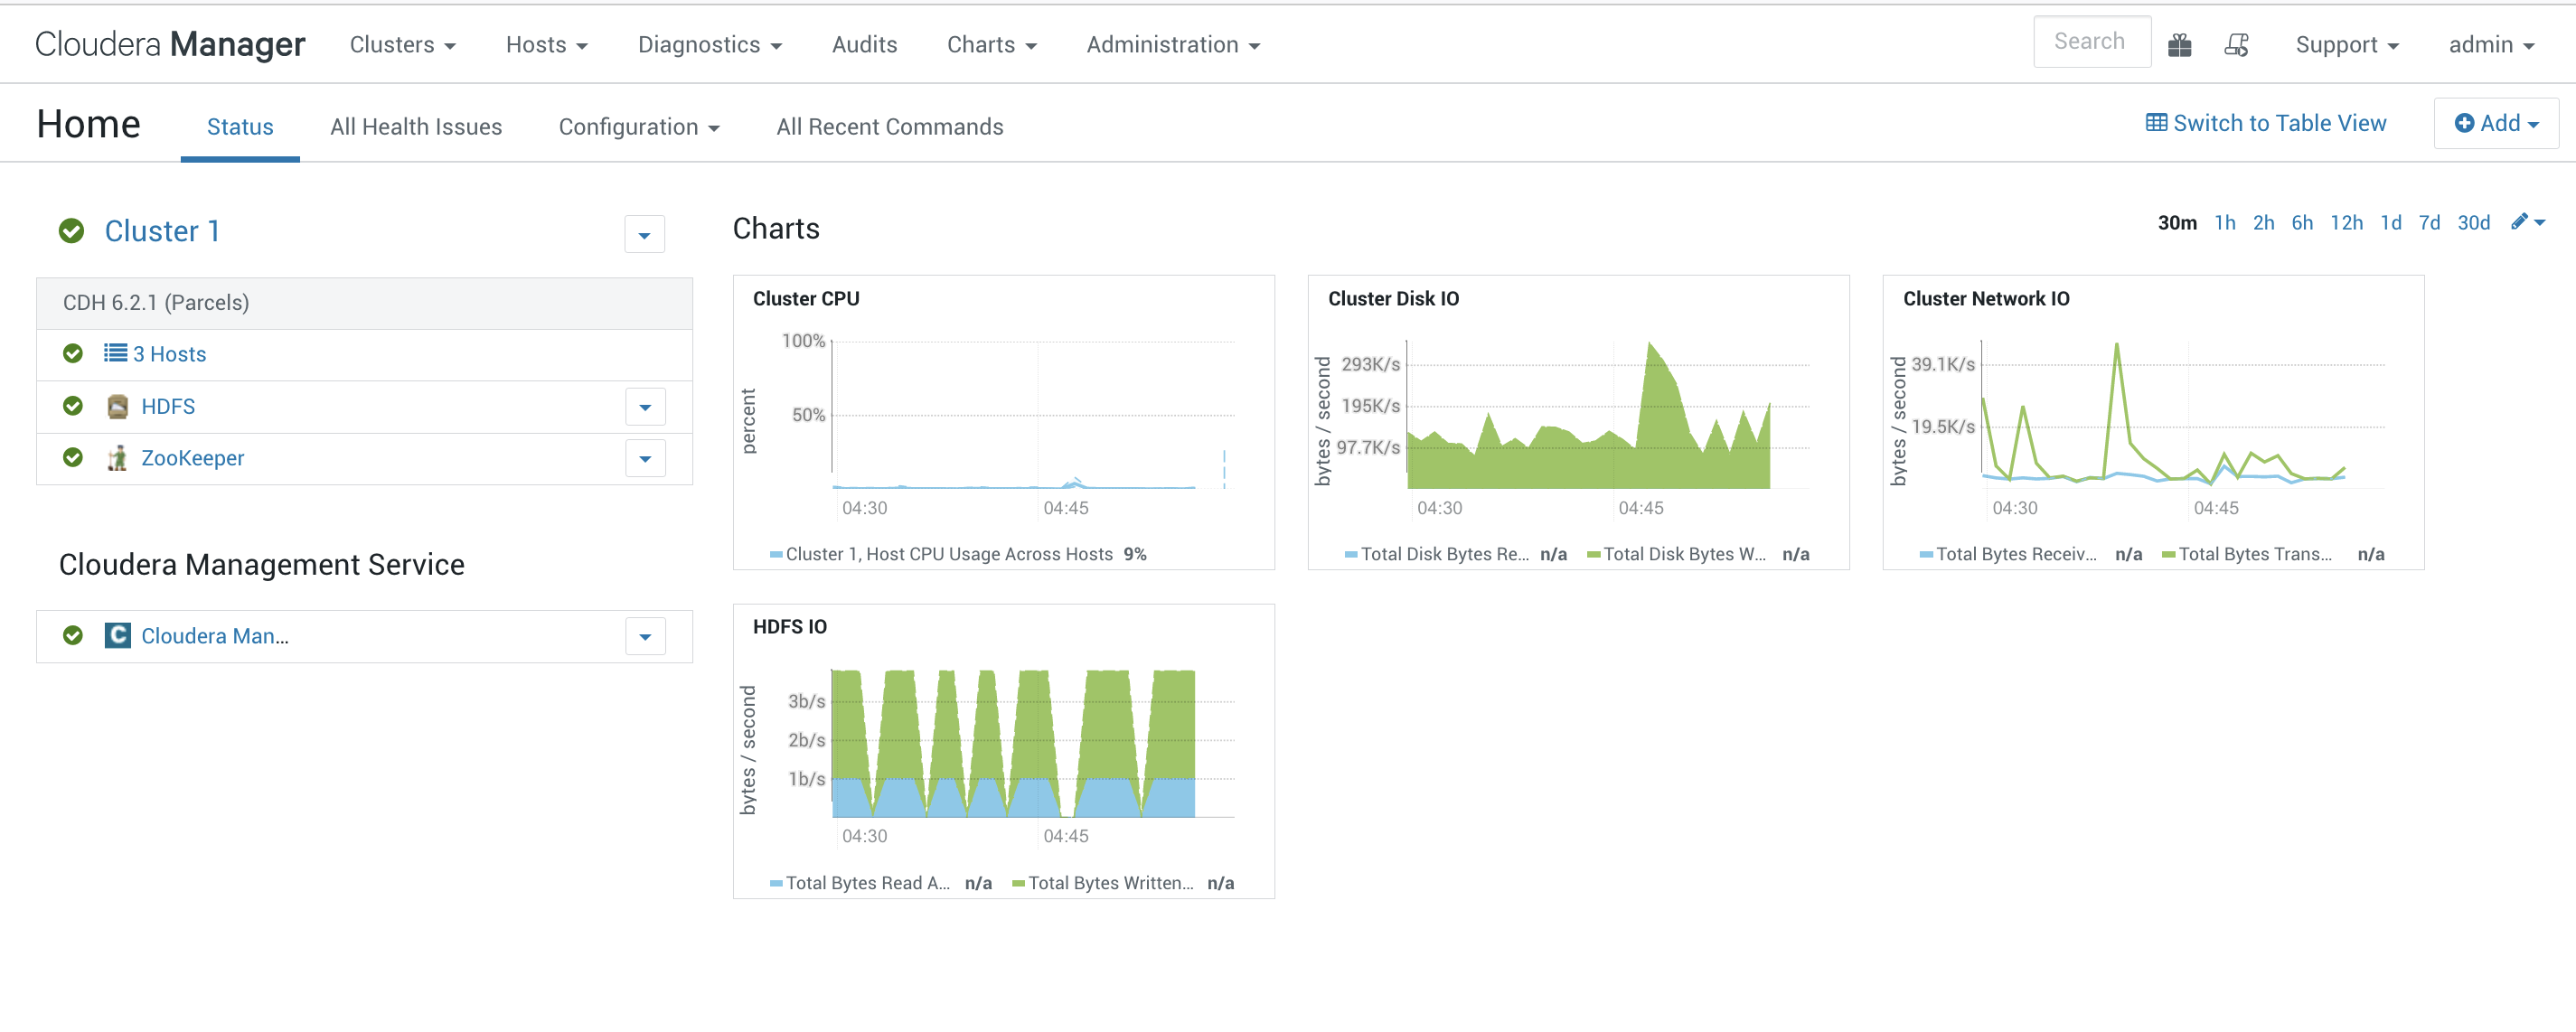Click the ZooKeeper keeper service icon

pyautogui.click(x=117, y=458)
